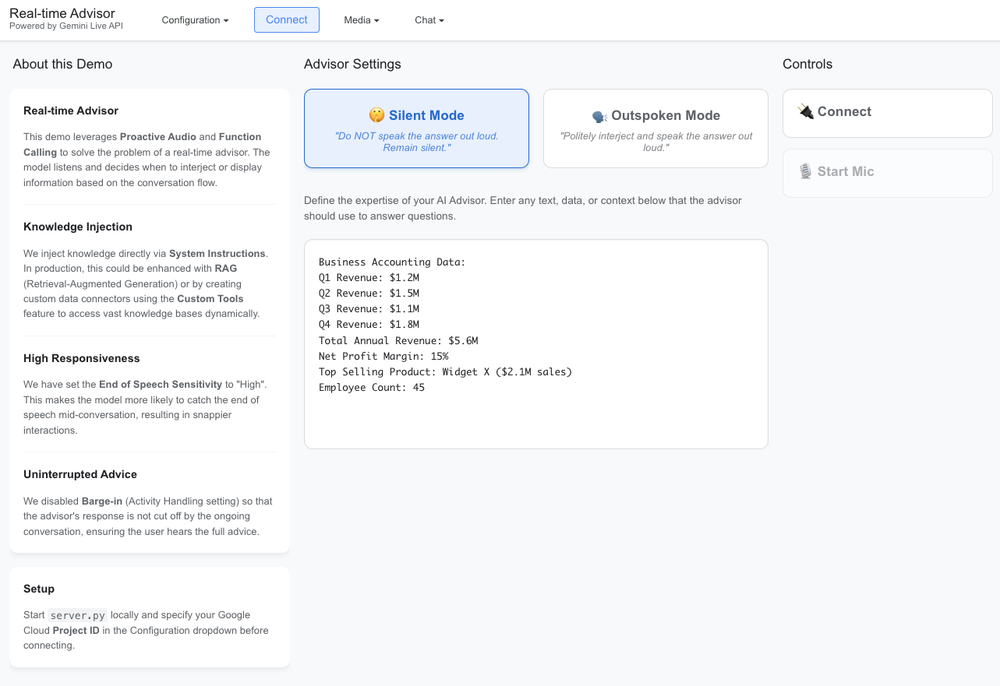Focus the advisor knowledge text area
This screenshot has height=686, width=1000.
pos(535,420)
